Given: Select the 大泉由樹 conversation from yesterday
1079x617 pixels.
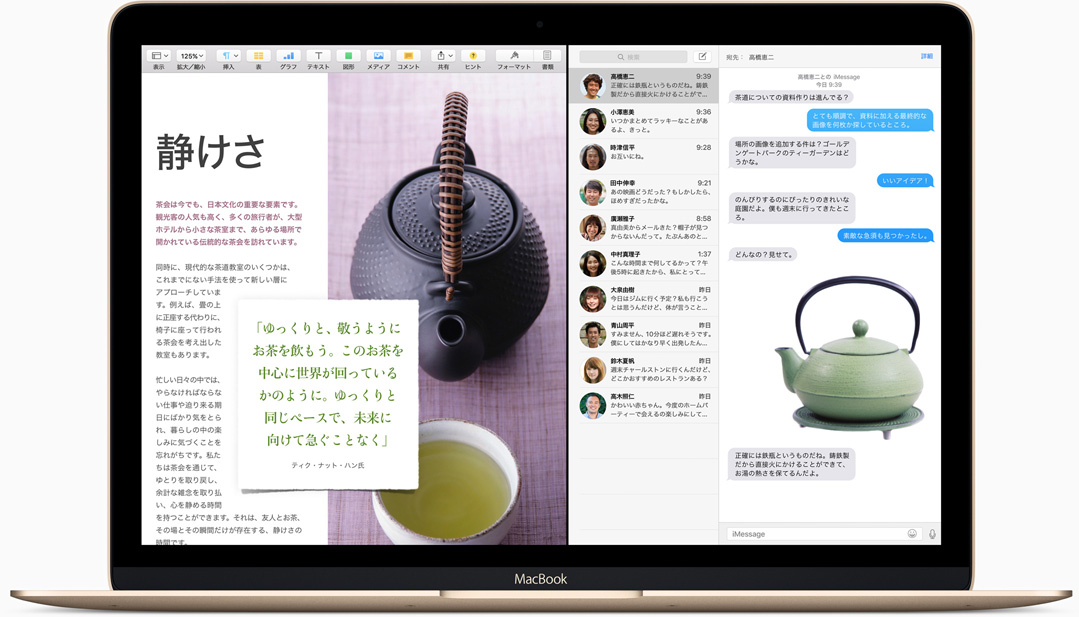Looking at the screenshot, I should pyautogui.click(x=644, y=299).
